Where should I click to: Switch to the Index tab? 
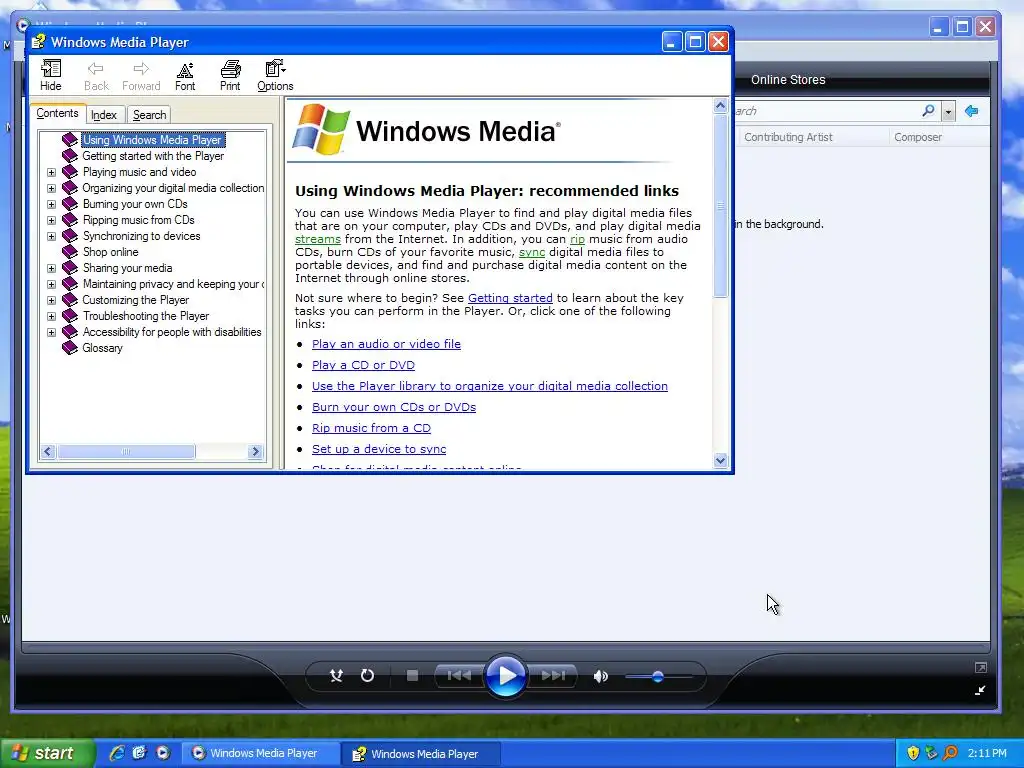pyautogui.click(x=104, y=115)
